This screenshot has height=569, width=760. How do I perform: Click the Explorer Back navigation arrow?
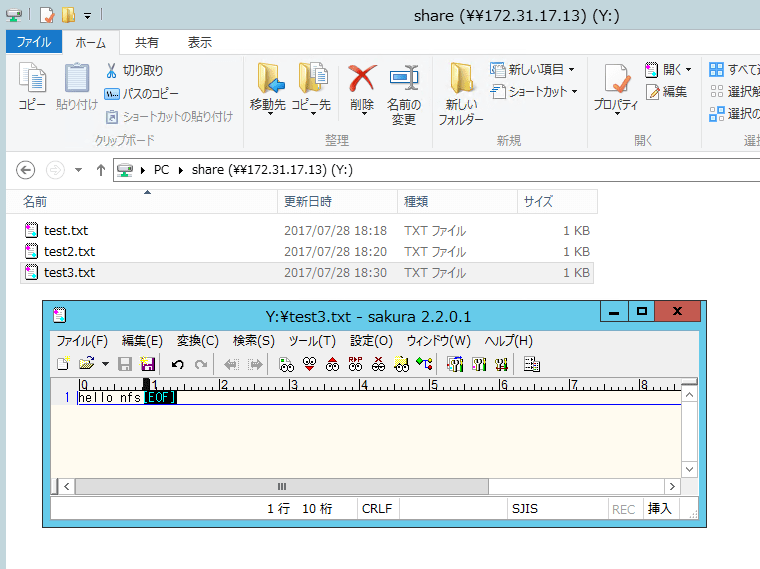[x=26, y=170]
